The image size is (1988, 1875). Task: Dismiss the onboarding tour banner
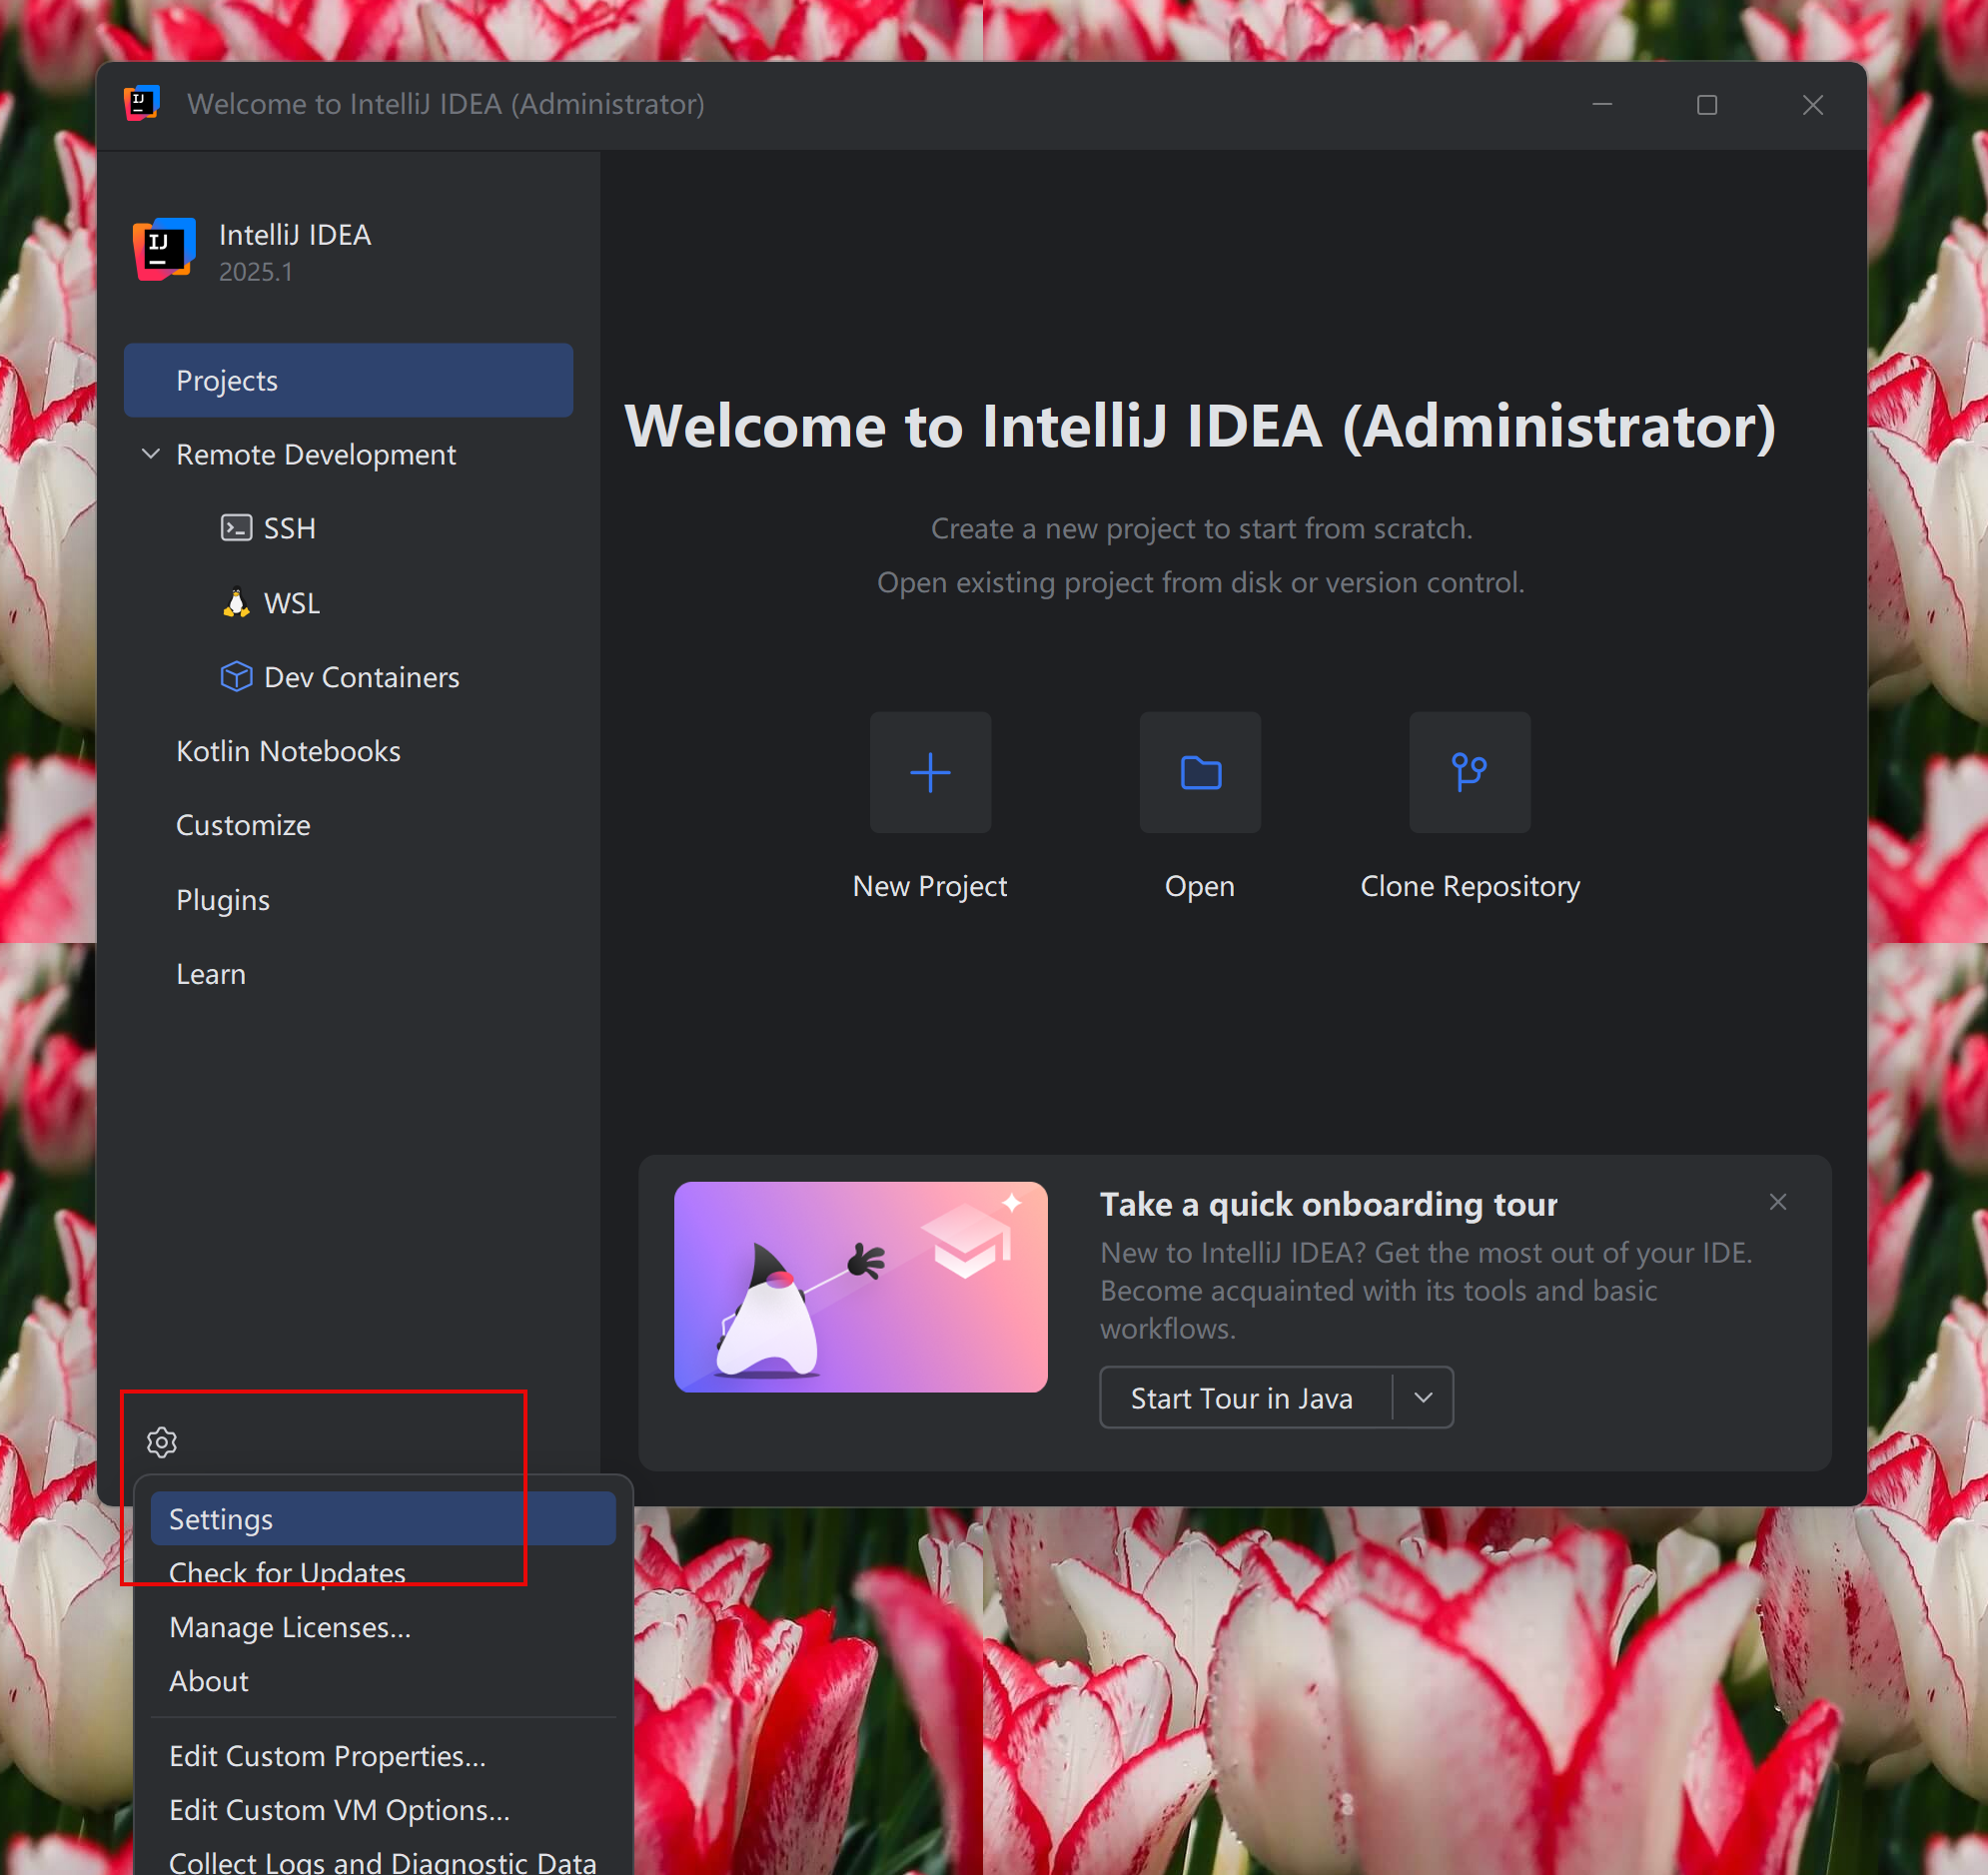click(1777, 1201)
